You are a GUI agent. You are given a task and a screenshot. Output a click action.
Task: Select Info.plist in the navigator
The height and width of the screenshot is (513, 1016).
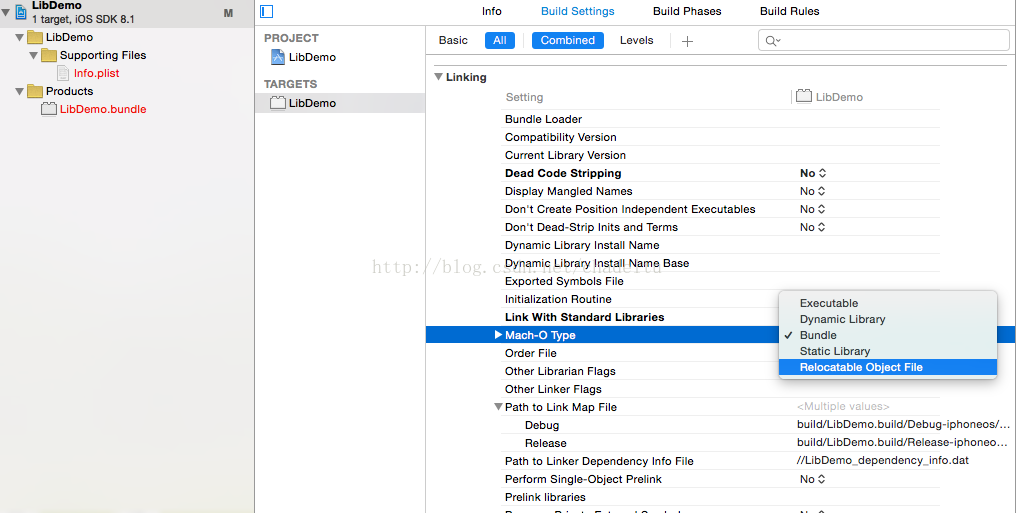[97, 73]
